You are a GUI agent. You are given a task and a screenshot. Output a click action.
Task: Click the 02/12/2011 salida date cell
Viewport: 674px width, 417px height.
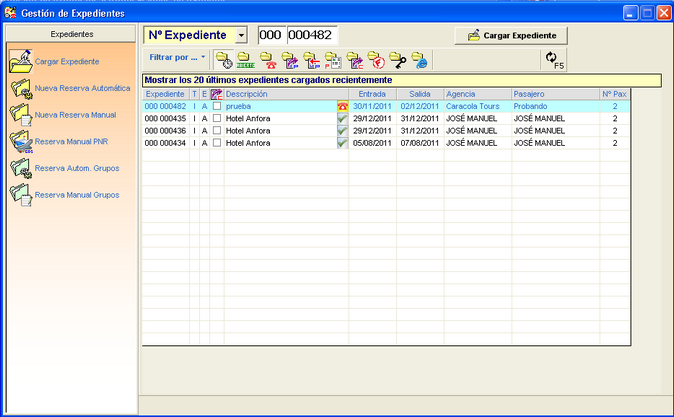pyautogui.click(x=420, y=106)
